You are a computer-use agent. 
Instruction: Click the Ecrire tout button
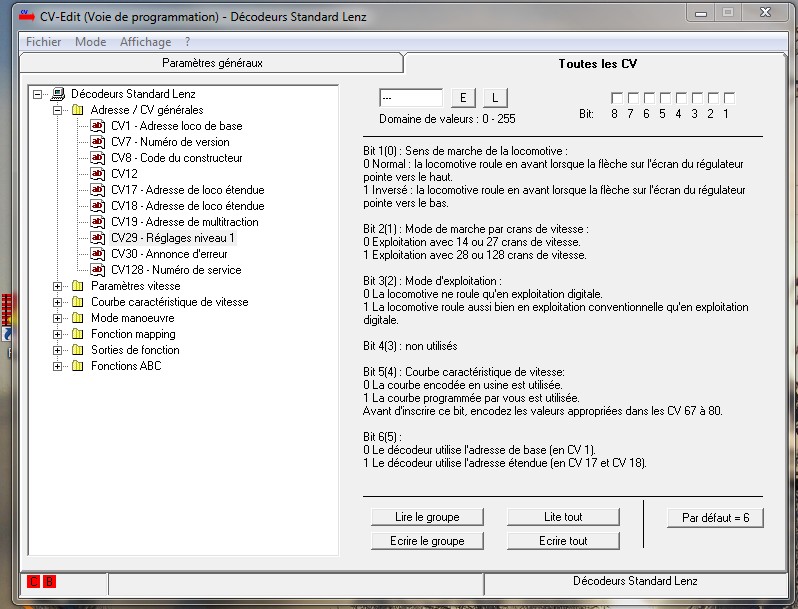point(563,541)
